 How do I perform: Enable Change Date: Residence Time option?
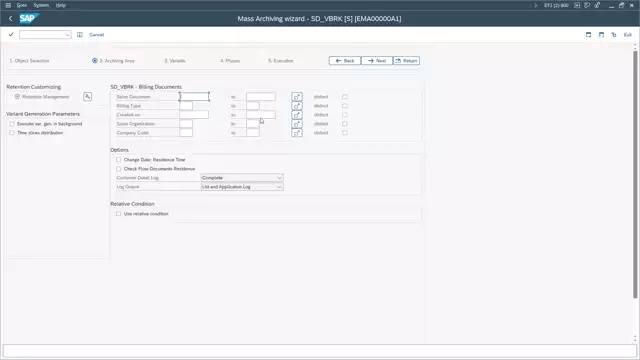point(118,160)
